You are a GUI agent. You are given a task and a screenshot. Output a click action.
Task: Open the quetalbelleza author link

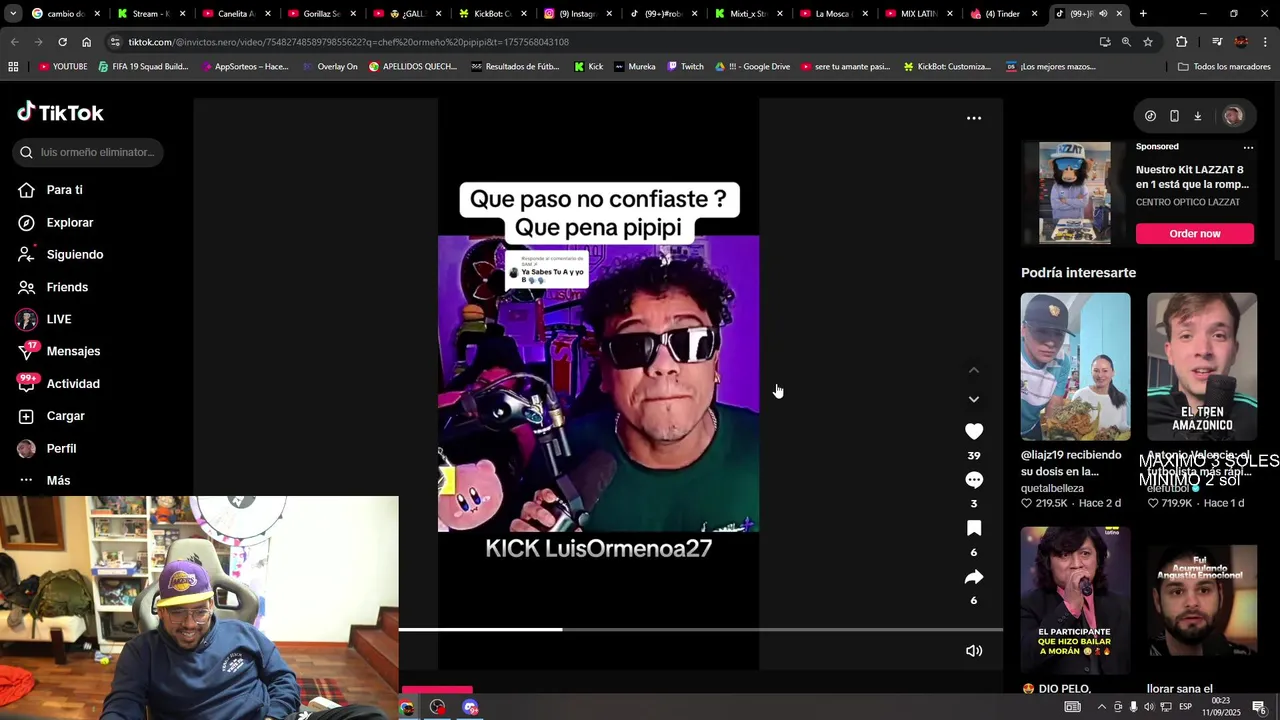click(1052, 488)
